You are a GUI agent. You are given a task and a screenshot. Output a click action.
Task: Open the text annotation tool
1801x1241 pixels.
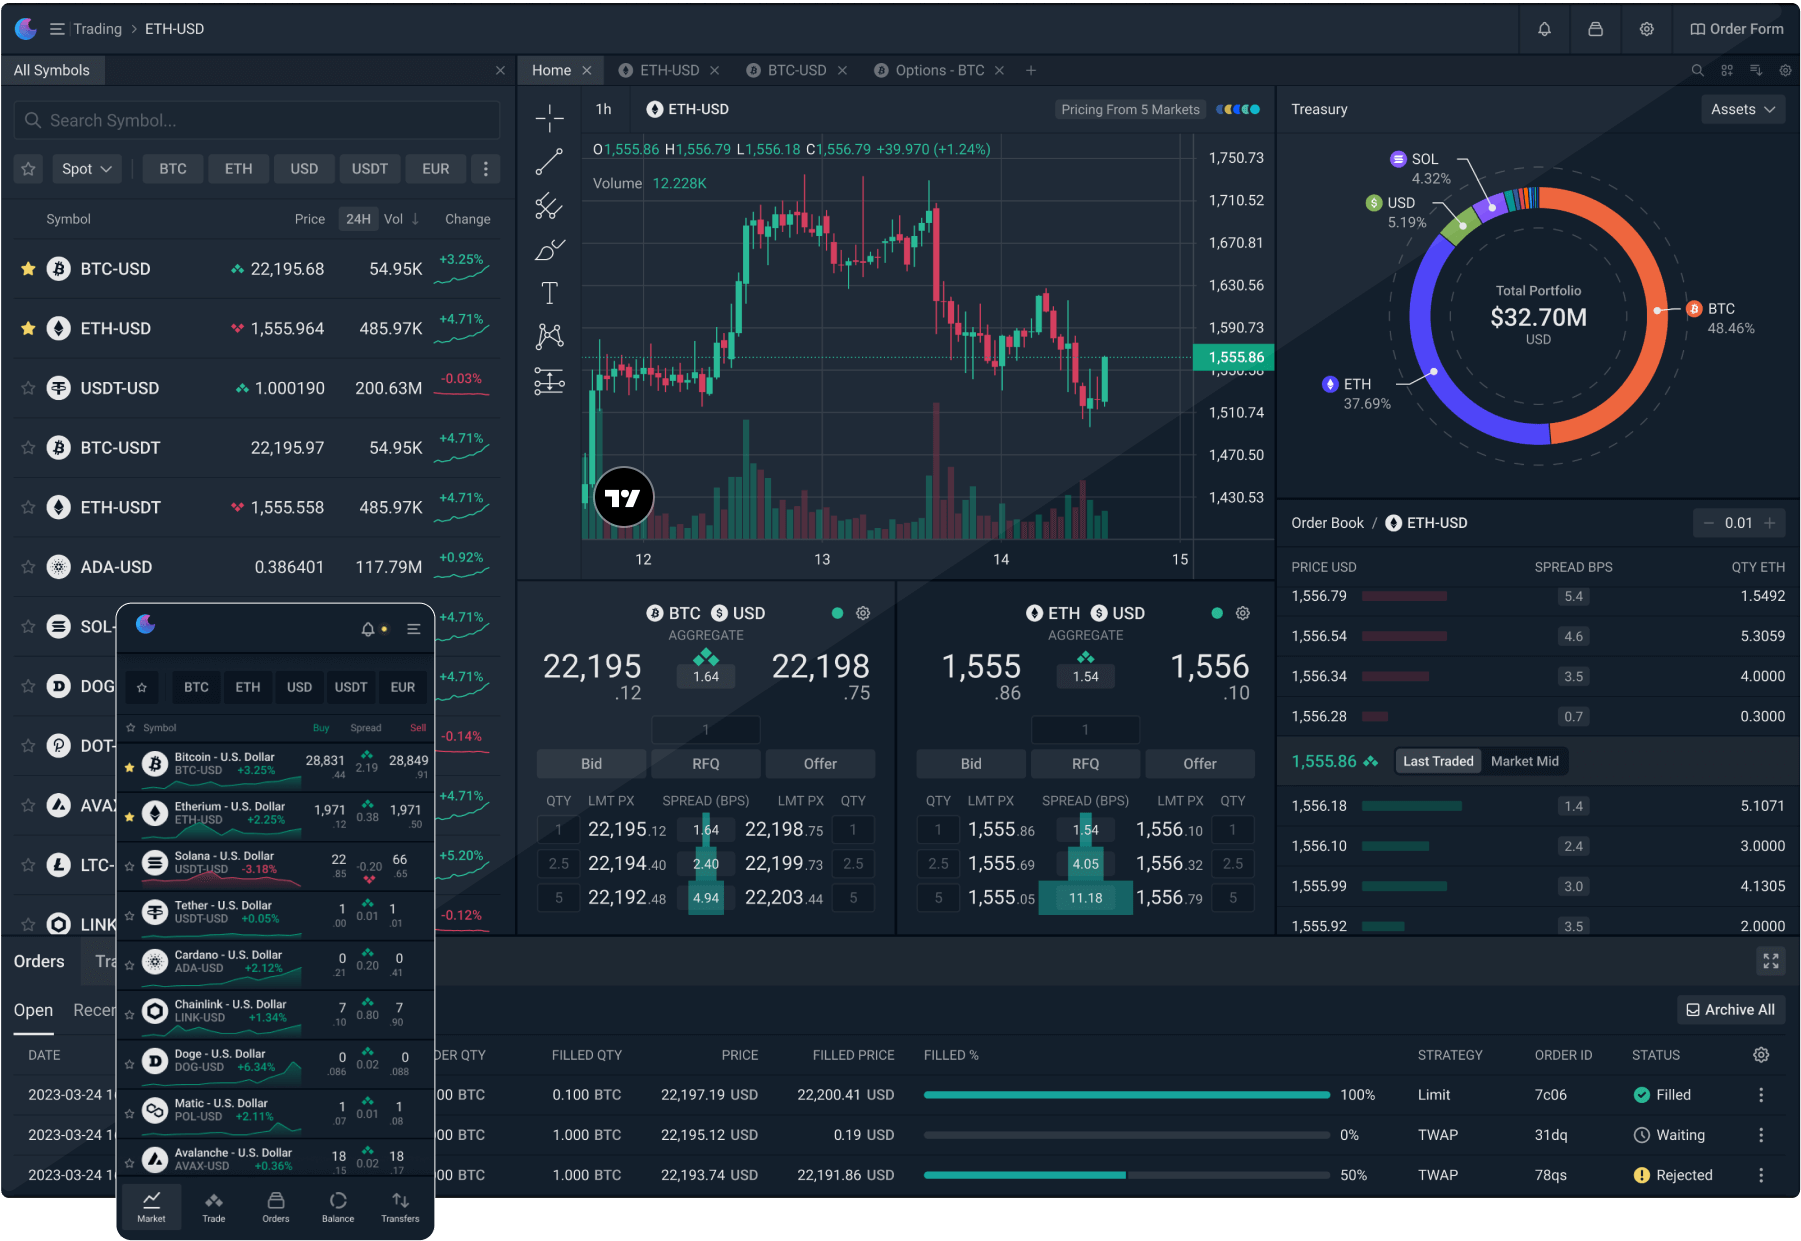pyautogui.click(x=549, y=291)
